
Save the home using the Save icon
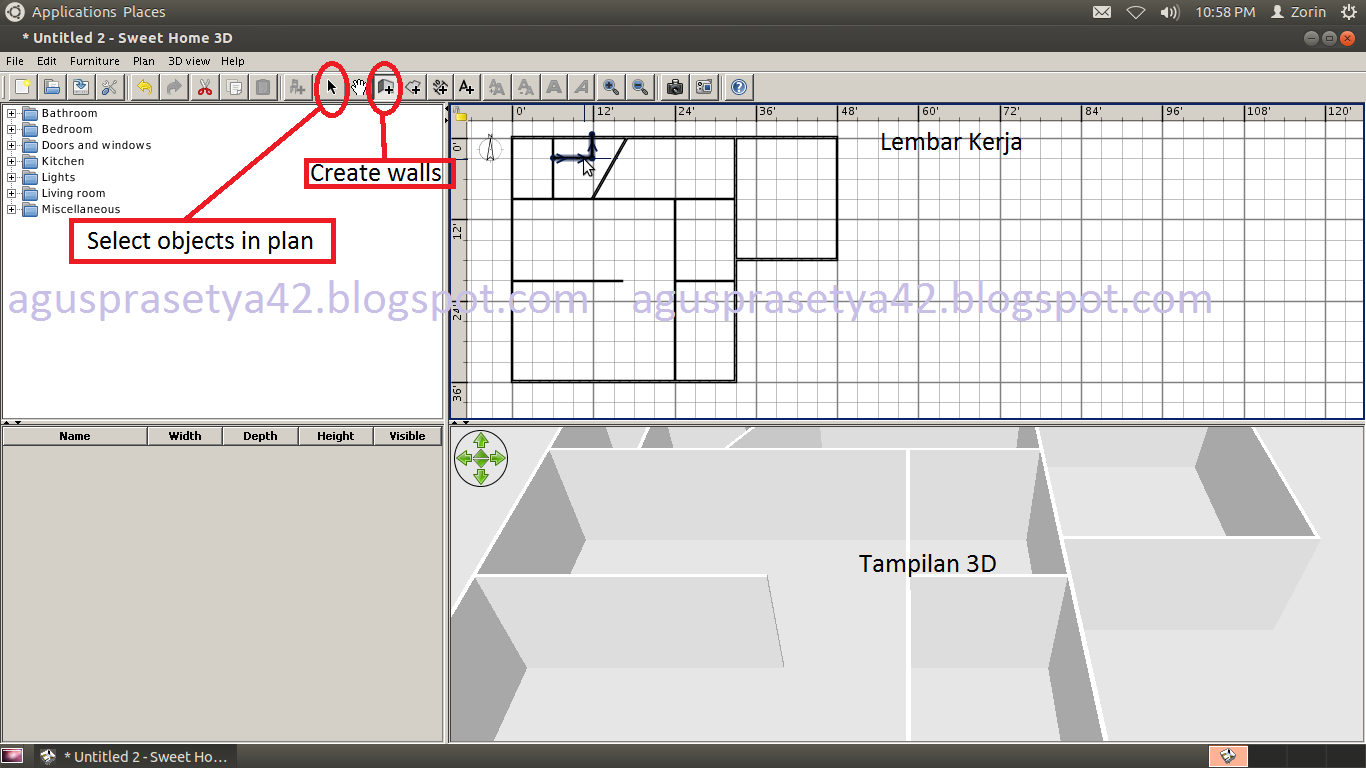[80, 88]
